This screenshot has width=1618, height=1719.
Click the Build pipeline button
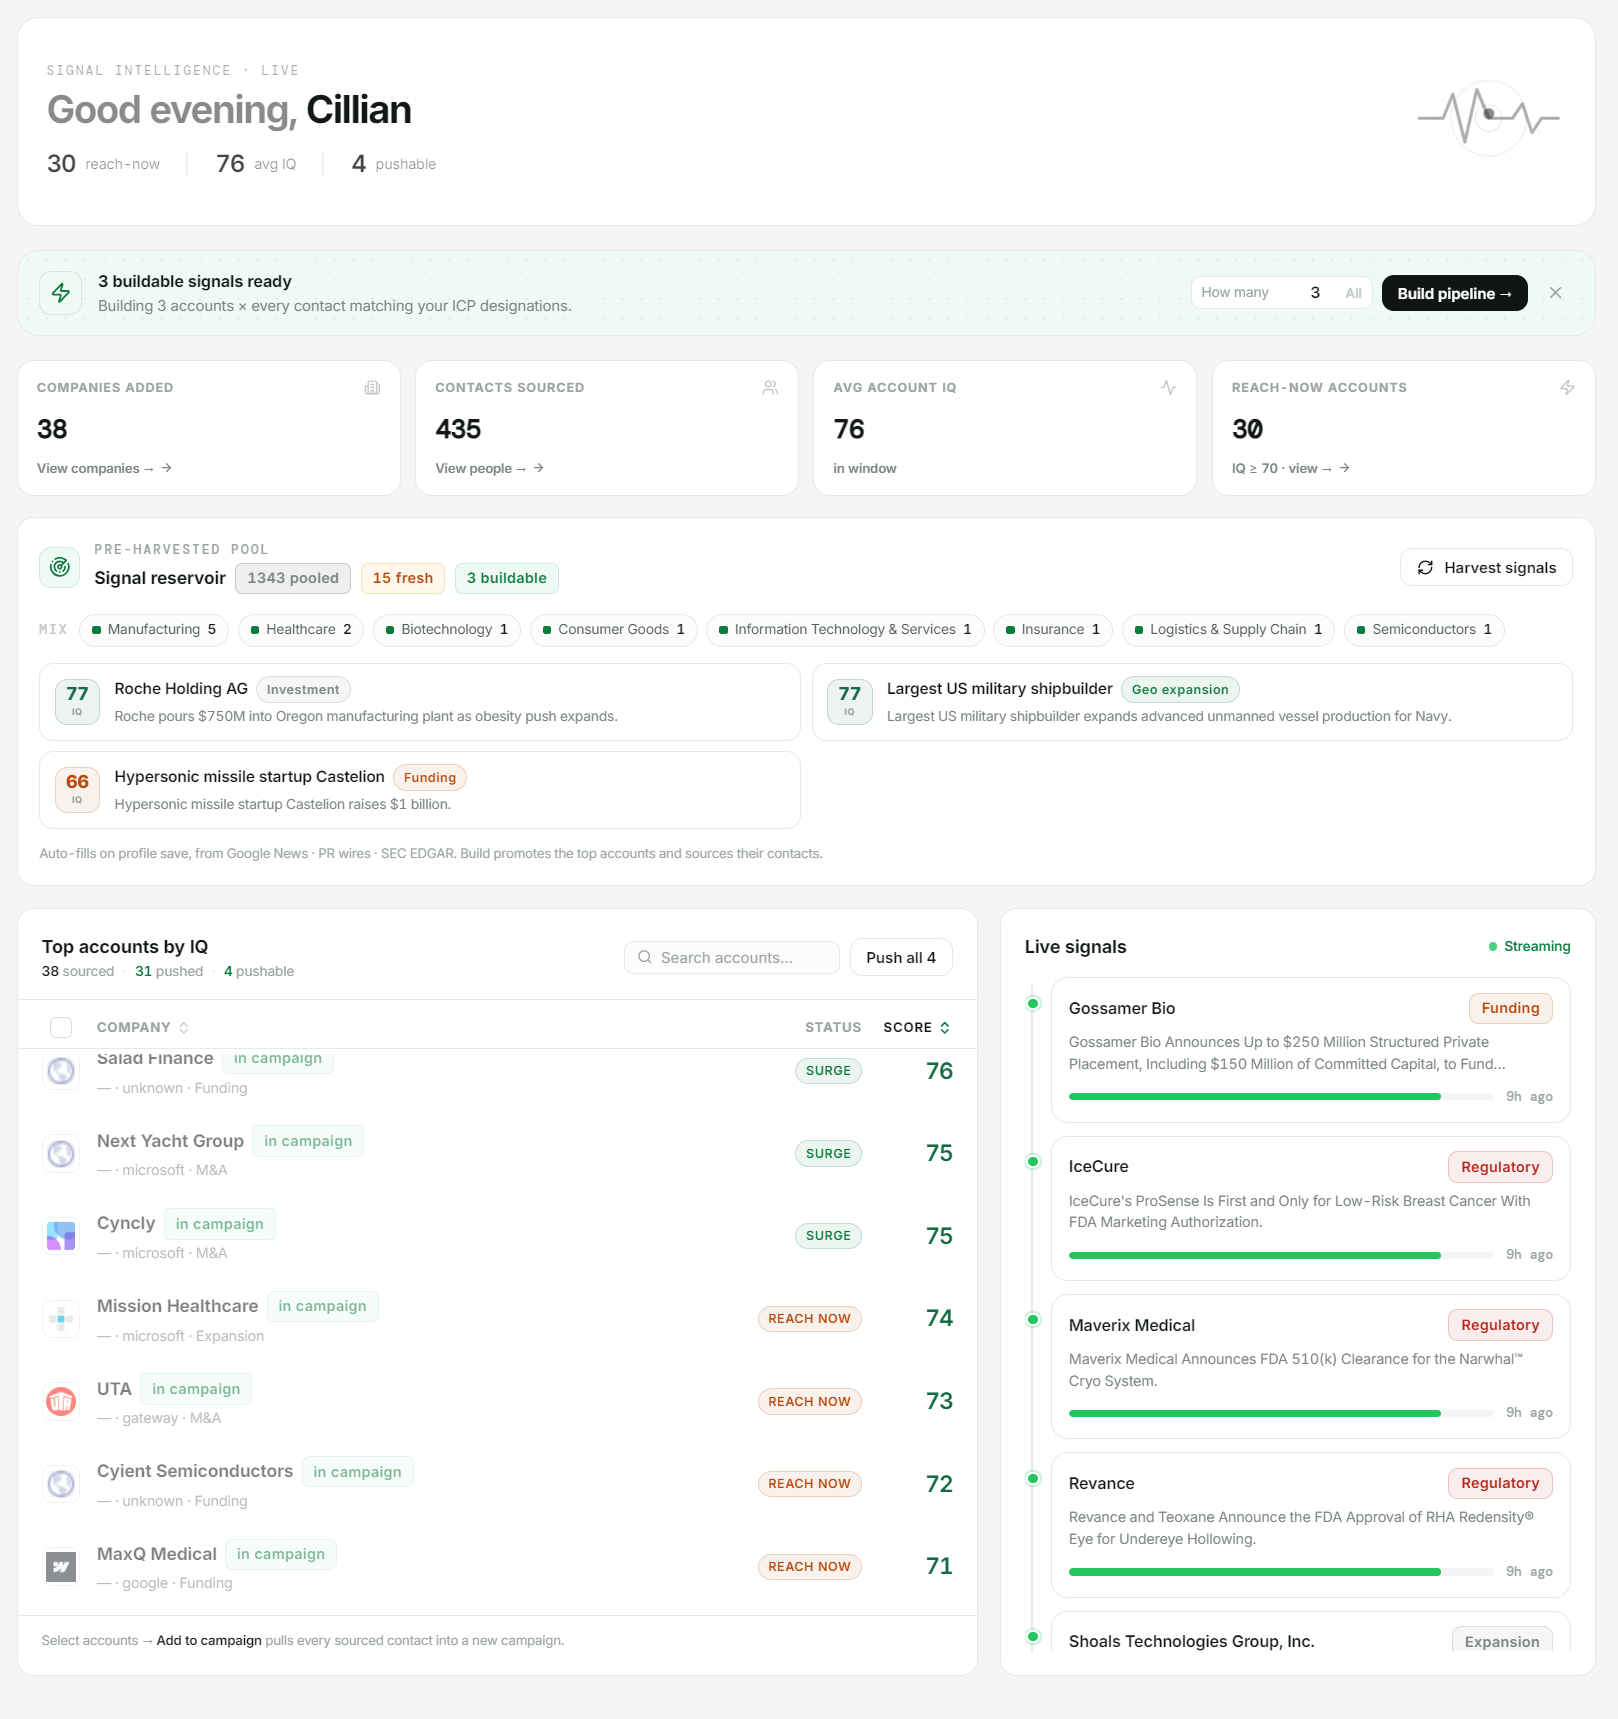(x=1454, y=293)
